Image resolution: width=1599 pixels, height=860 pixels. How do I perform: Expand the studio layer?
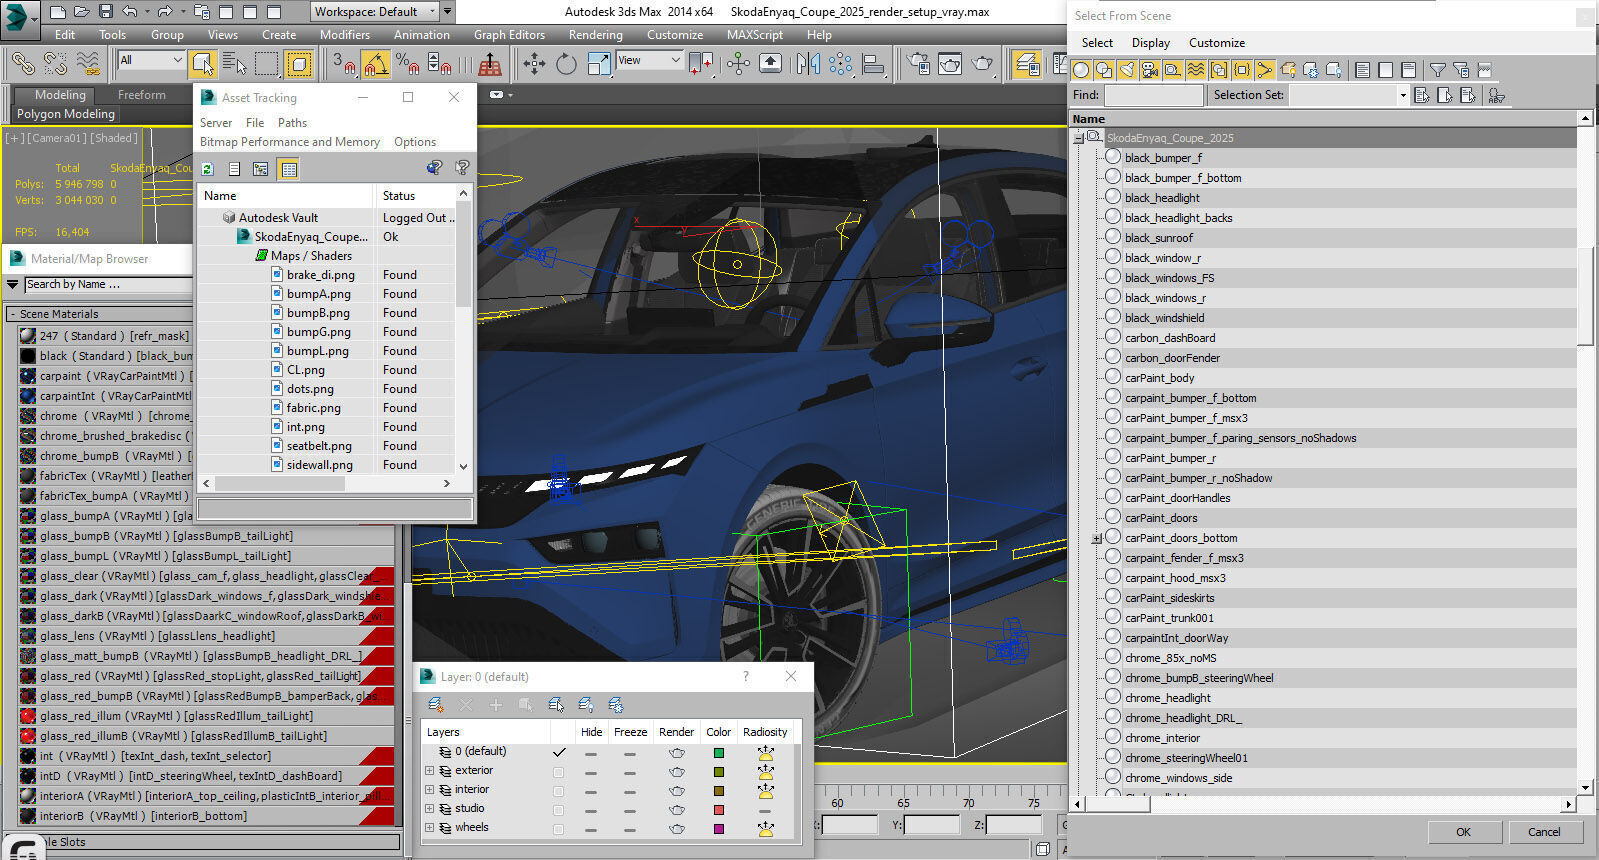click(430, 809)
